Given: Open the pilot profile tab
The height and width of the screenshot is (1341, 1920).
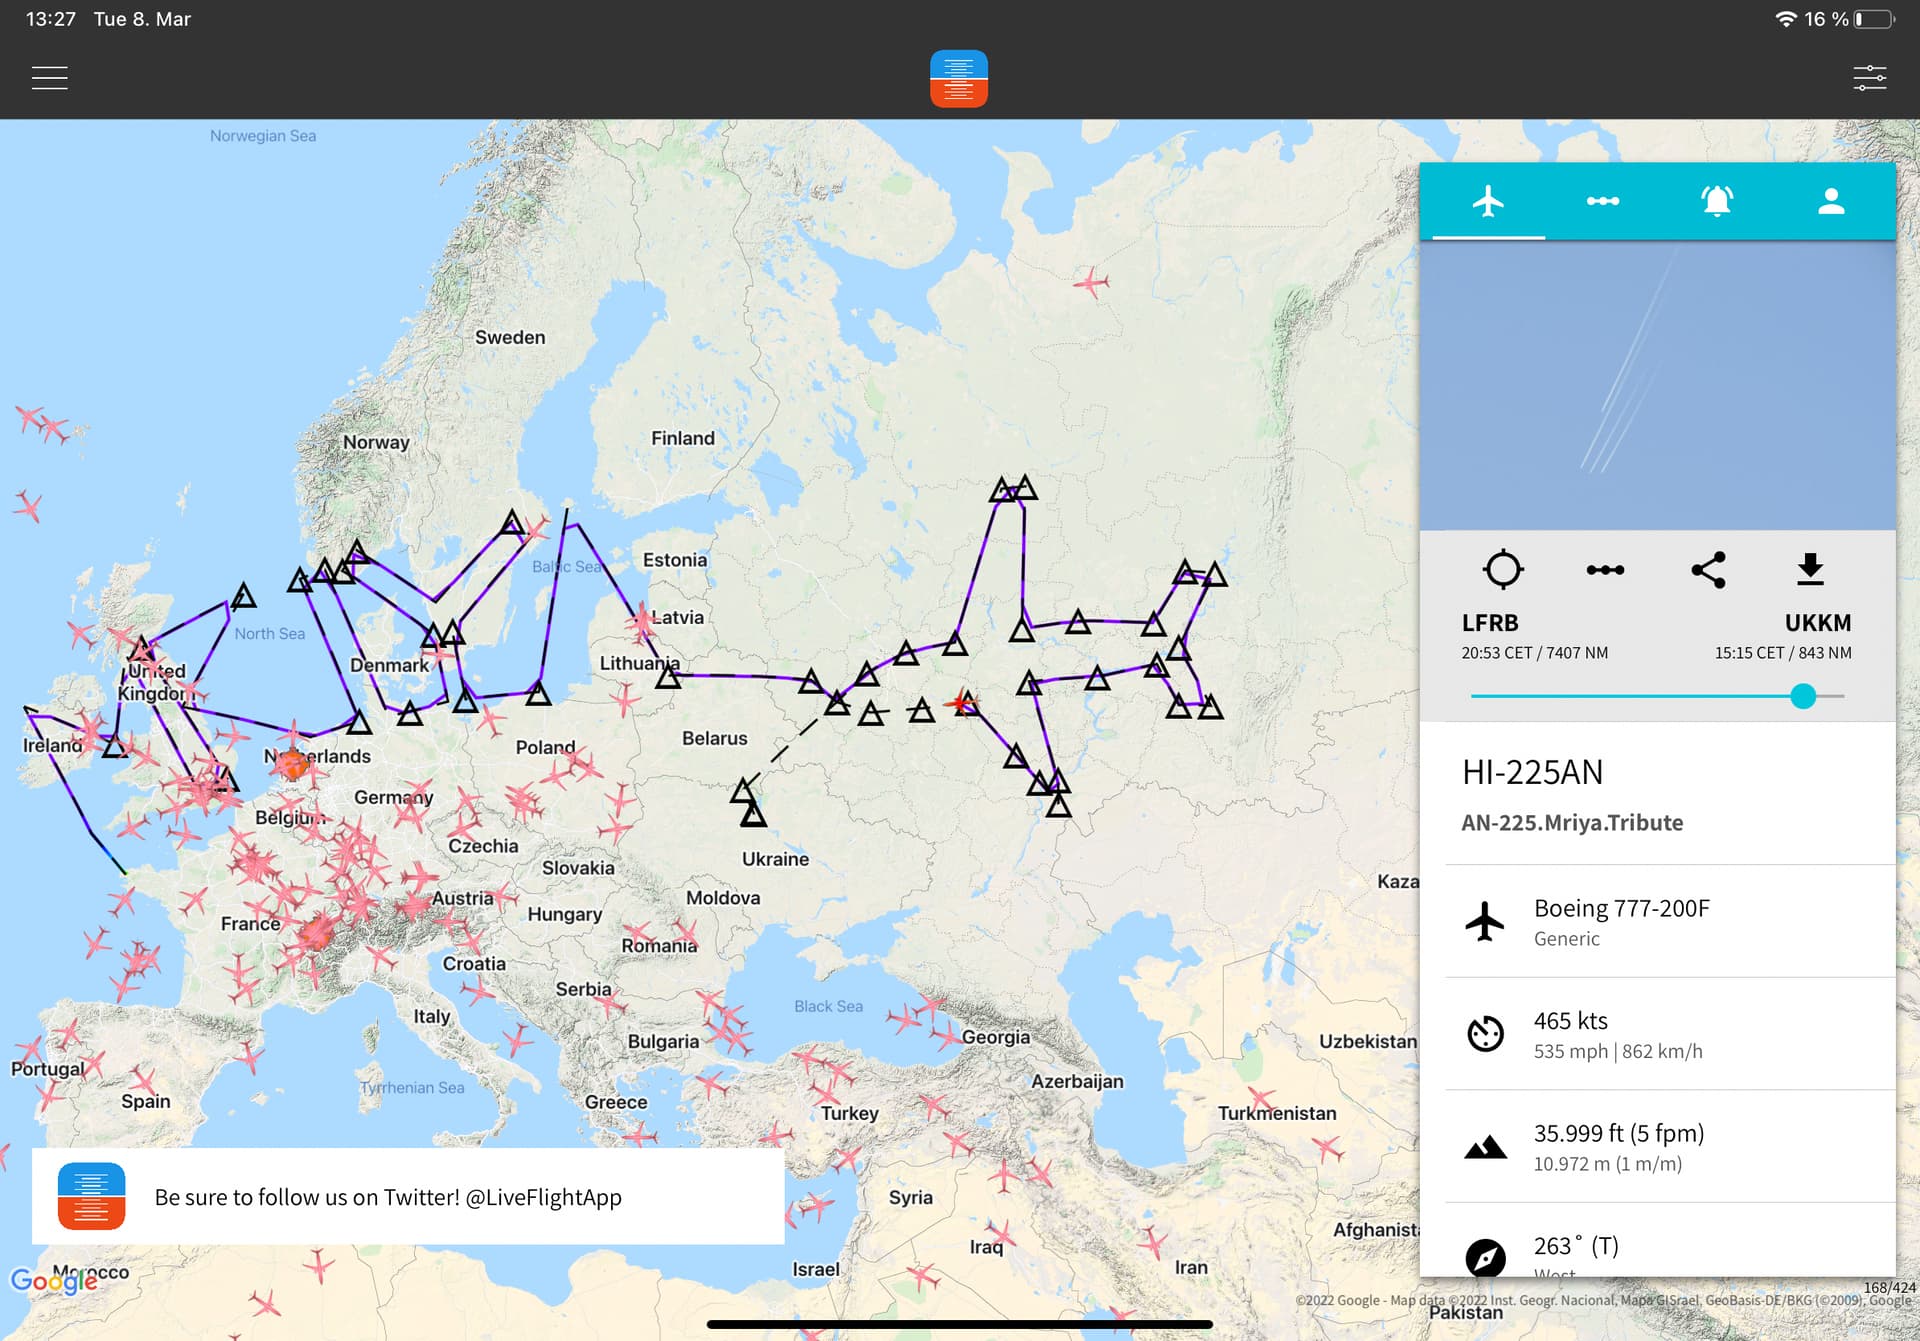Looking at the screenshot, I should pyautogui.click(x=1830, y=201).
